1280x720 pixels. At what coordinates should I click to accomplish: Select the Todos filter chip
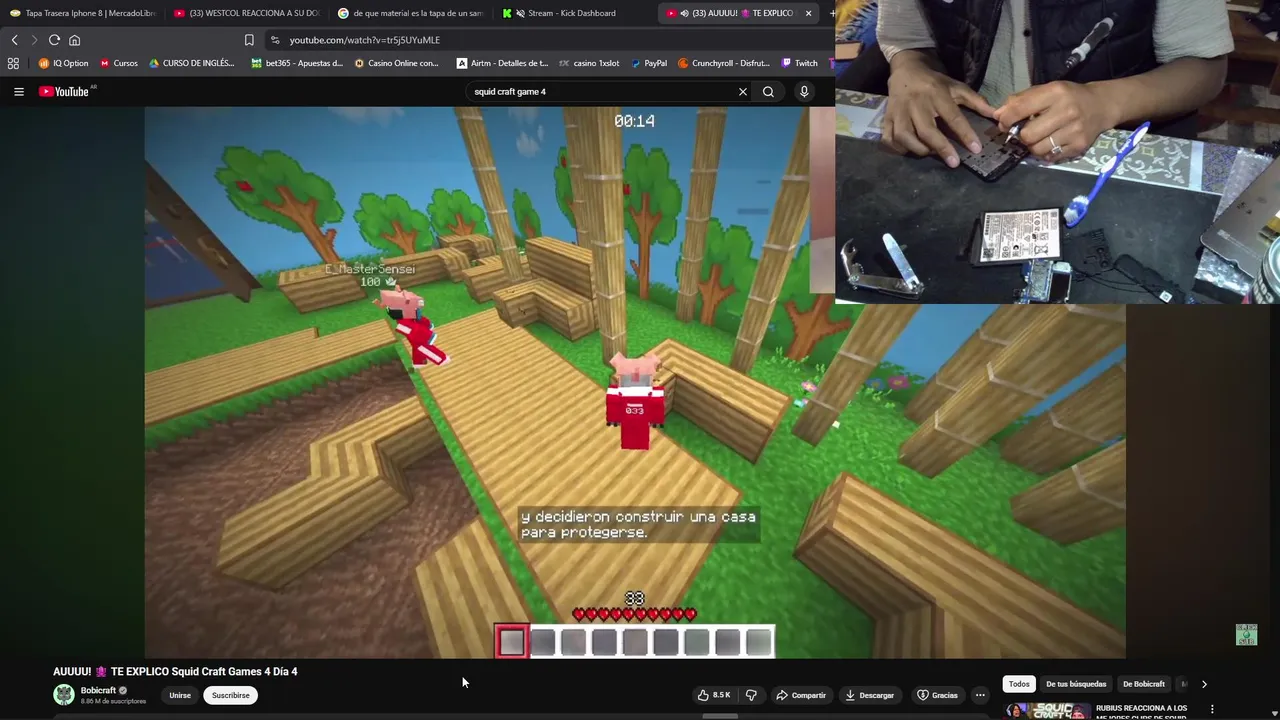tap(1019, 684)
